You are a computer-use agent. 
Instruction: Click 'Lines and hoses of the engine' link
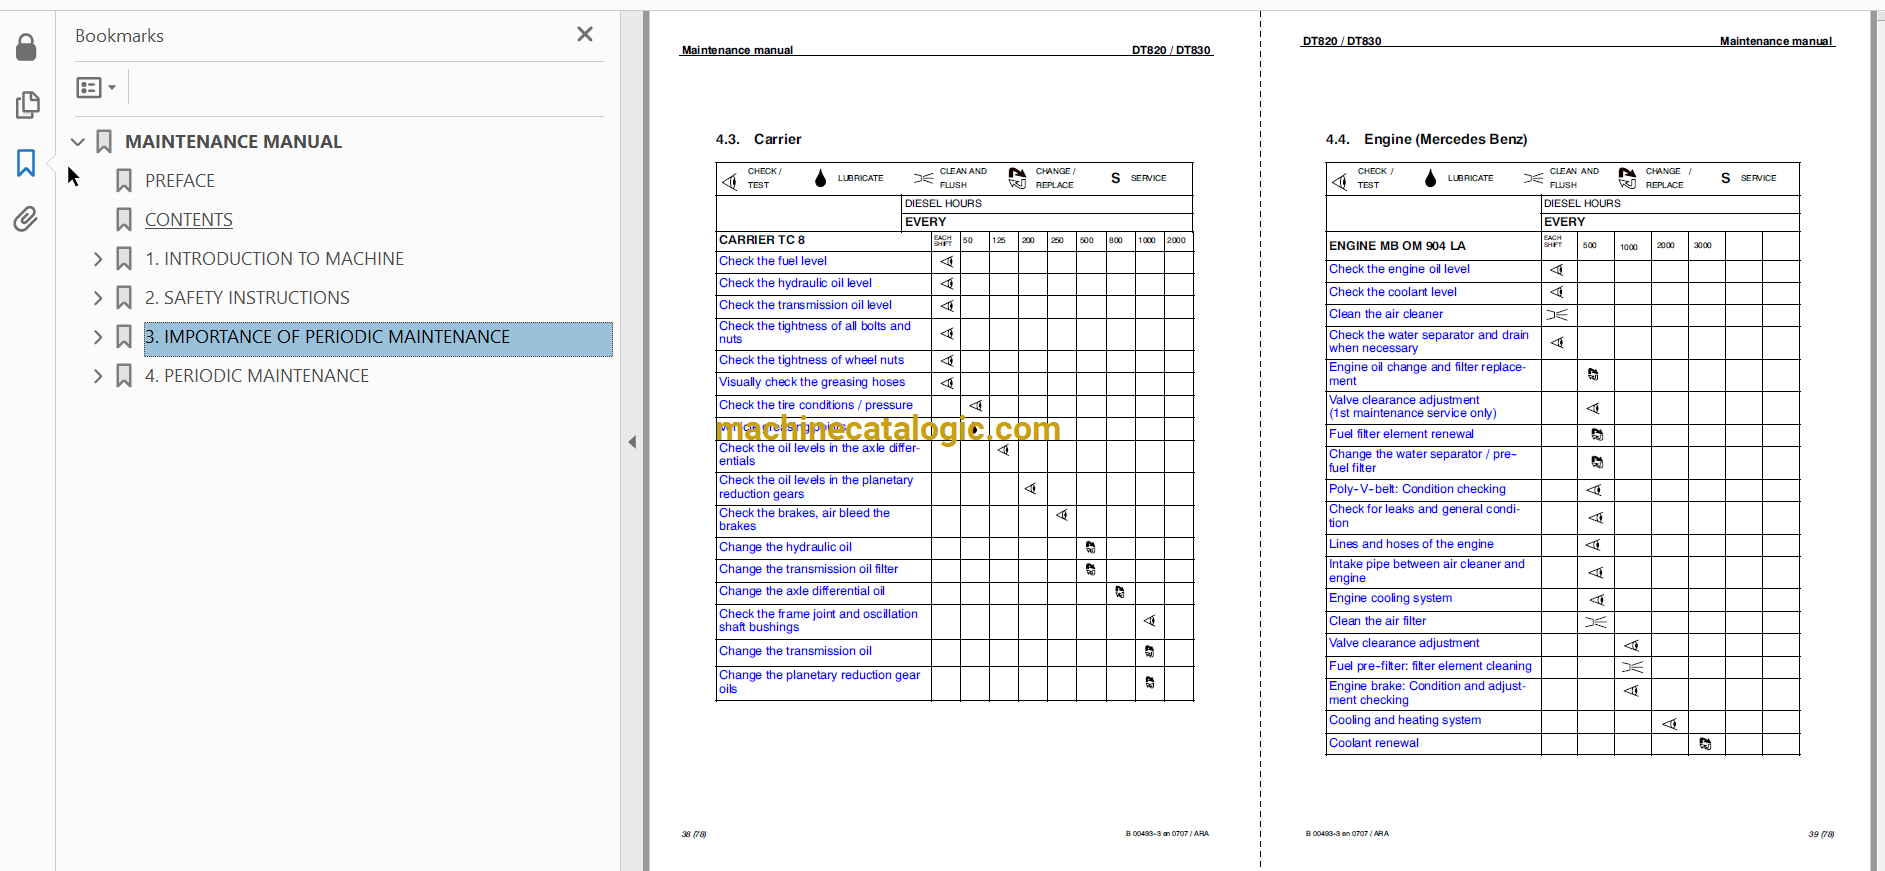1411,544
